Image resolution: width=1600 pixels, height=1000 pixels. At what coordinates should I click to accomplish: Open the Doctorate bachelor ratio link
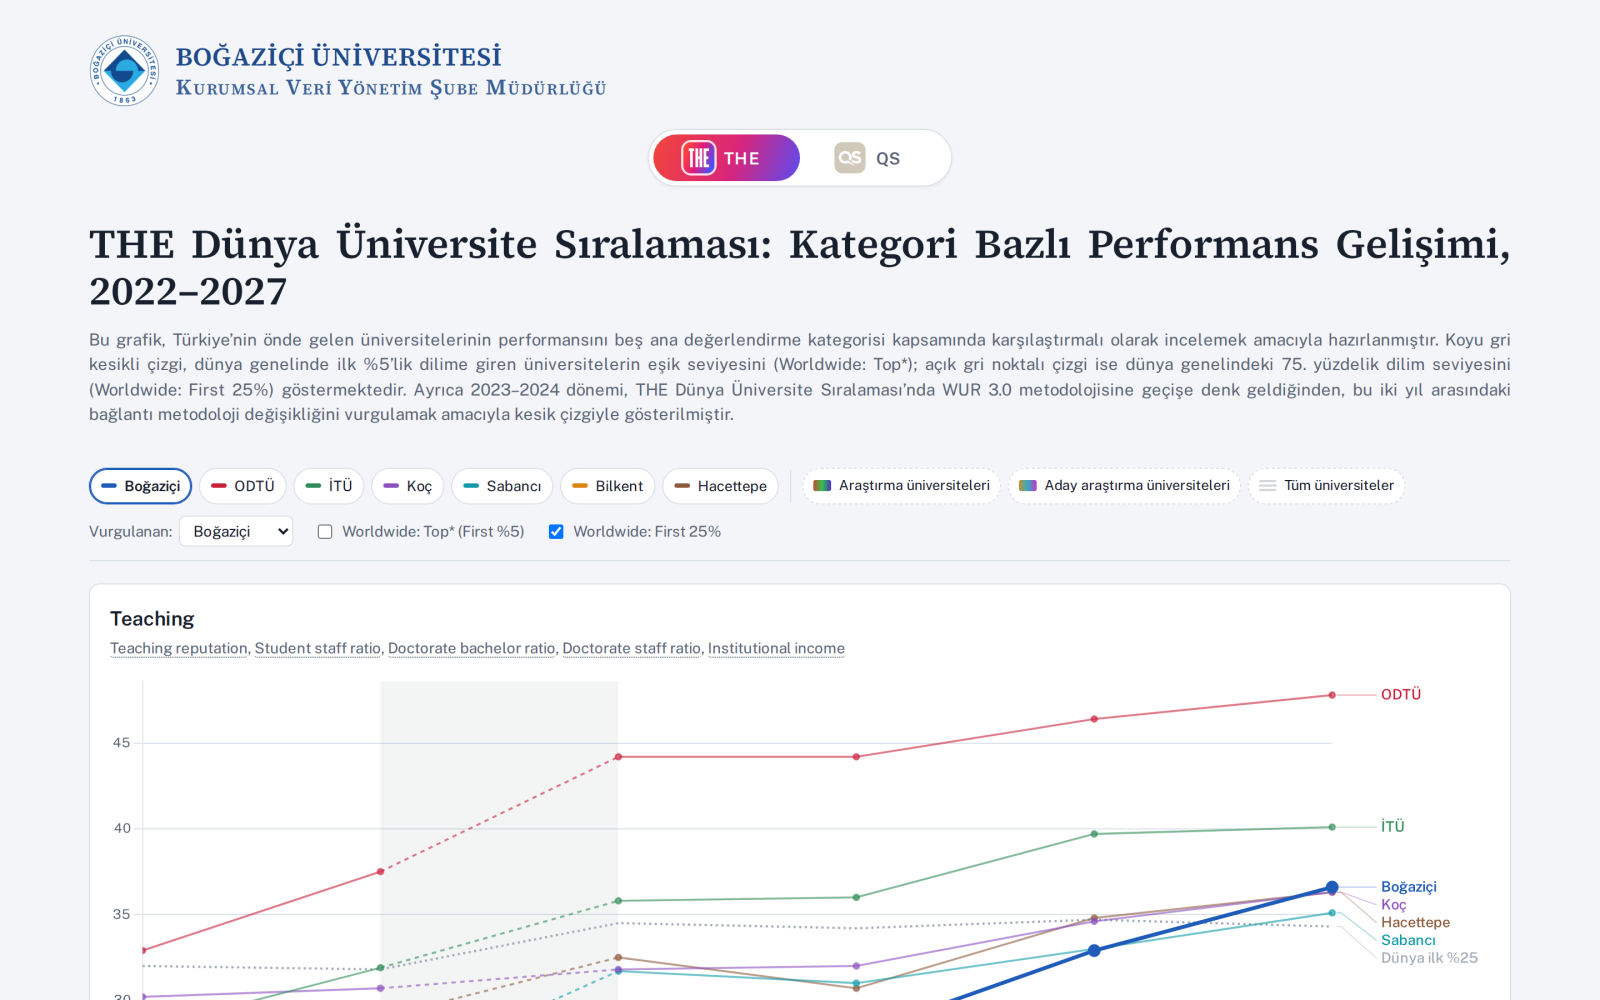[472, 648]
